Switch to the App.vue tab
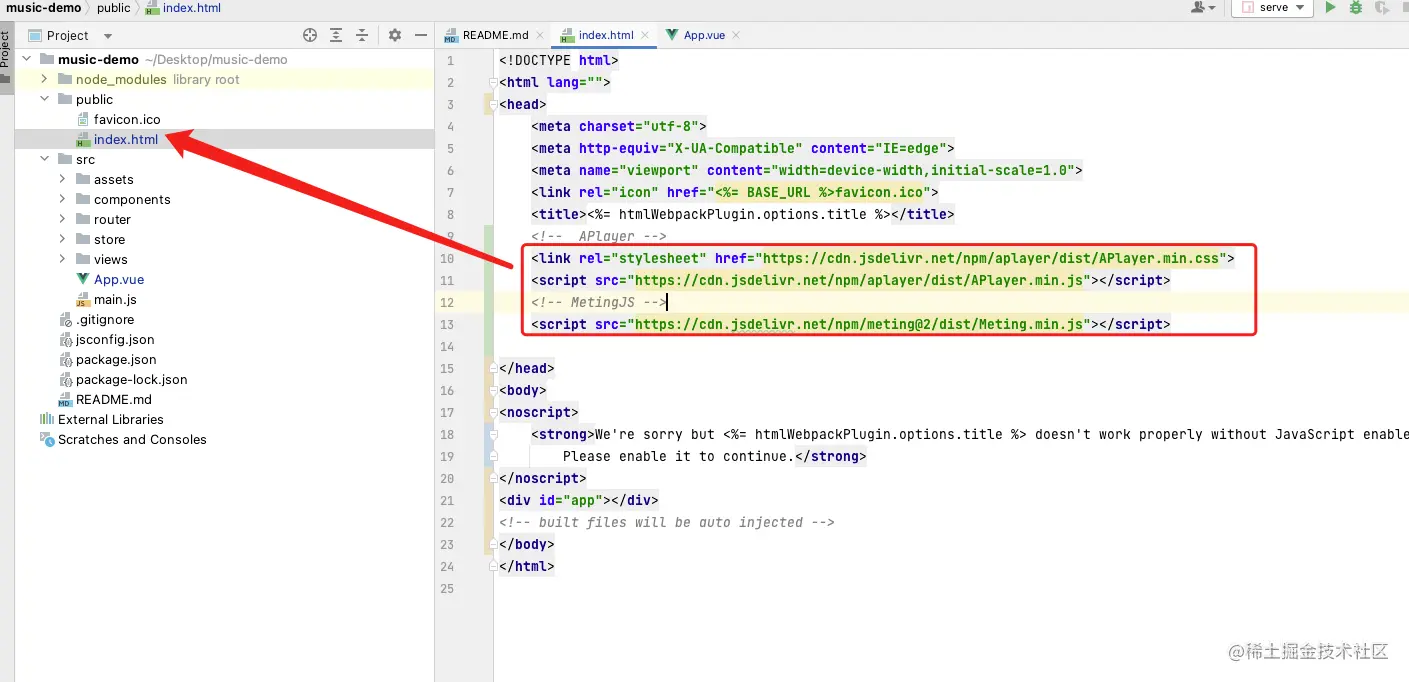This screenshot has height=682, width=1409. click(x=704, y=35)
